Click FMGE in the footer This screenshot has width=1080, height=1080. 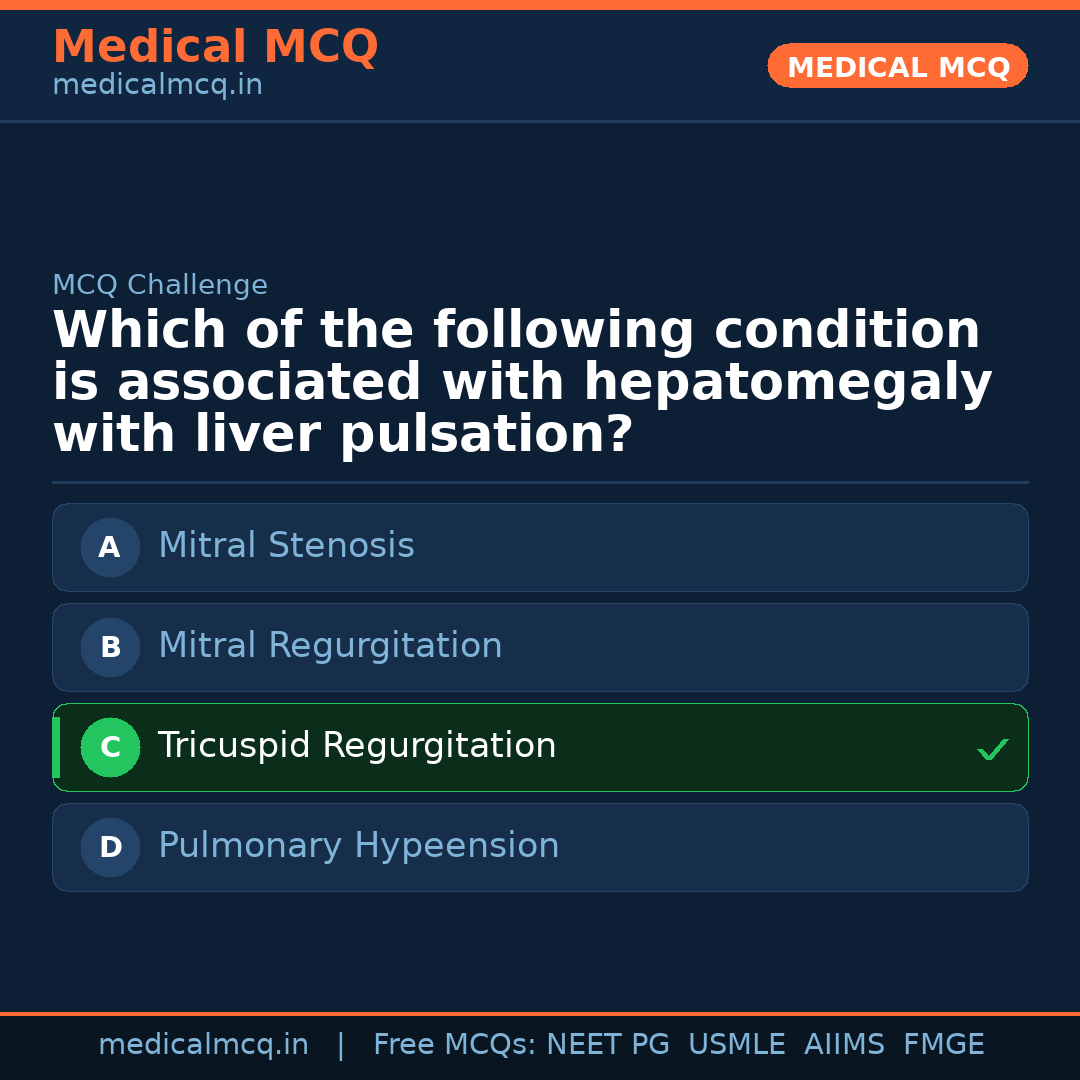coord(943,1045)
